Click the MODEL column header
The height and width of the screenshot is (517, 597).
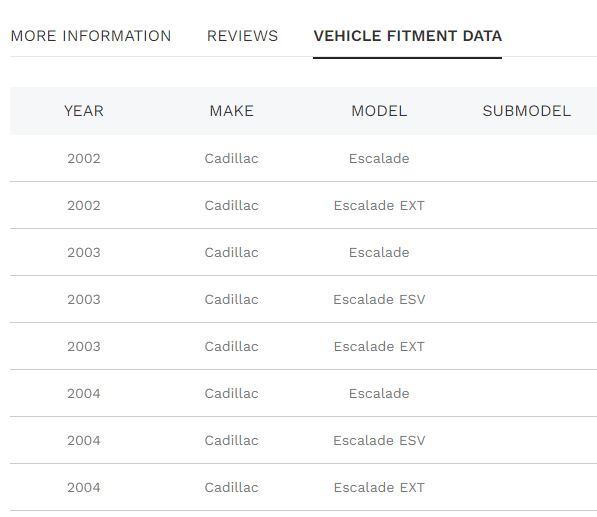[379, 111]
